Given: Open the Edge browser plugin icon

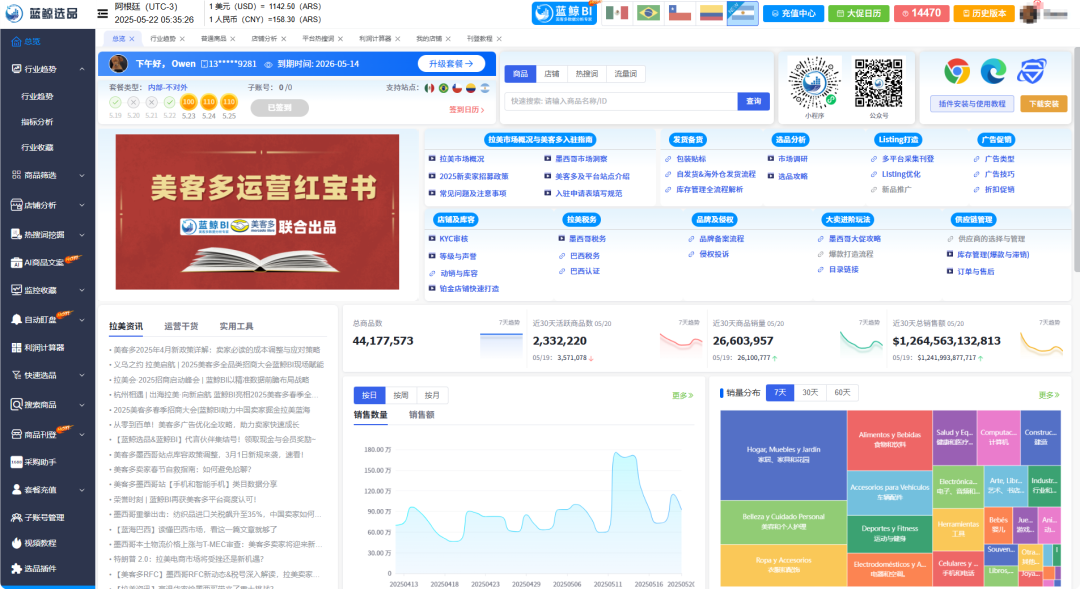Looking at the screenshot, I should click(x=993, y=72).
